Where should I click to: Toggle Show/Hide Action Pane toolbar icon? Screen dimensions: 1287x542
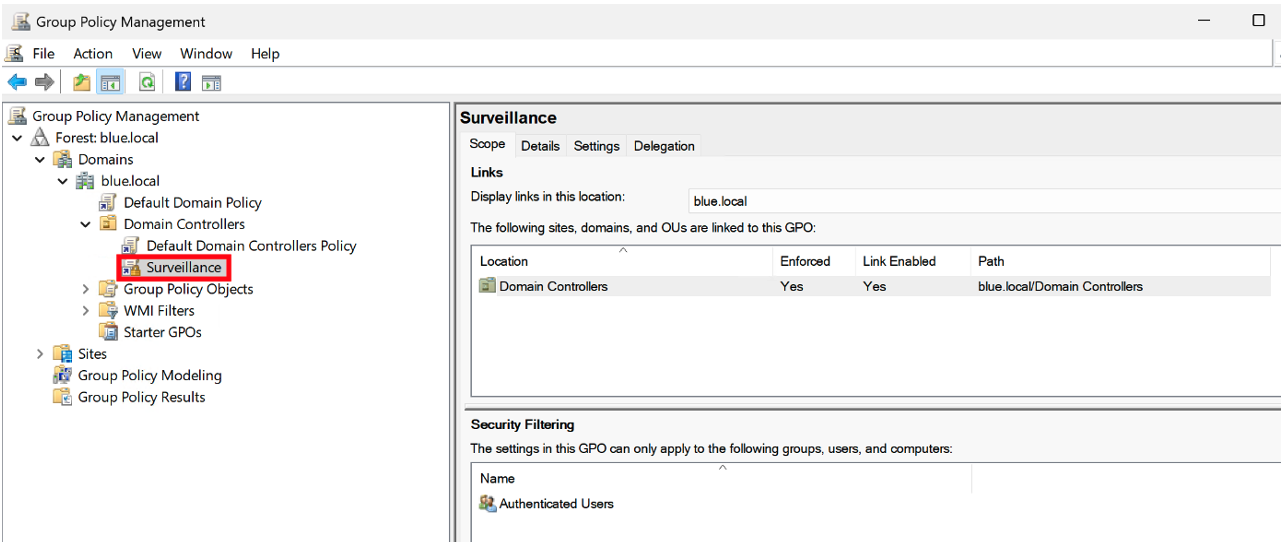click(x=211, y=82)
